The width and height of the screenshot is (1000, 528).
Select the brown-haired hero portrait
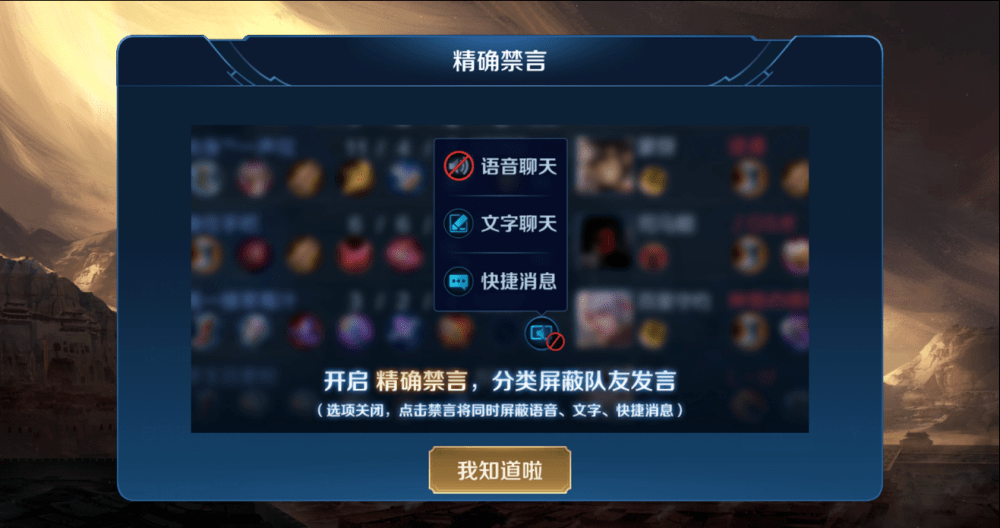tap(605, 166)
